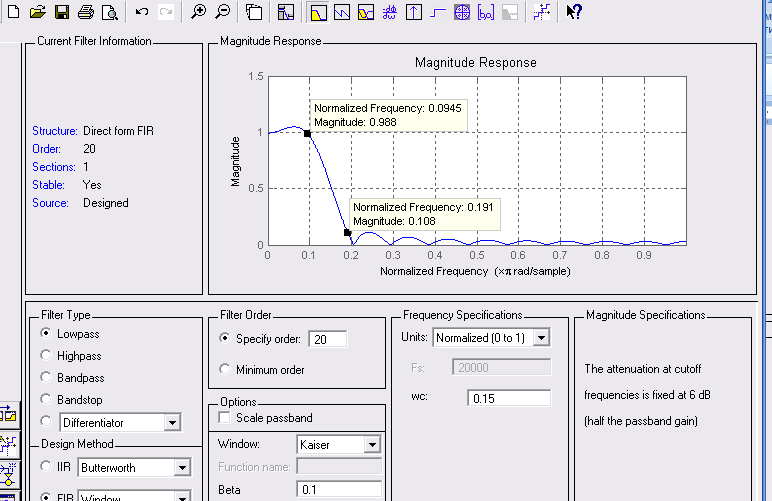Click the wc cutoff frequency field
Viewport: 772px width, 501px height.
[x=509, y=398]
